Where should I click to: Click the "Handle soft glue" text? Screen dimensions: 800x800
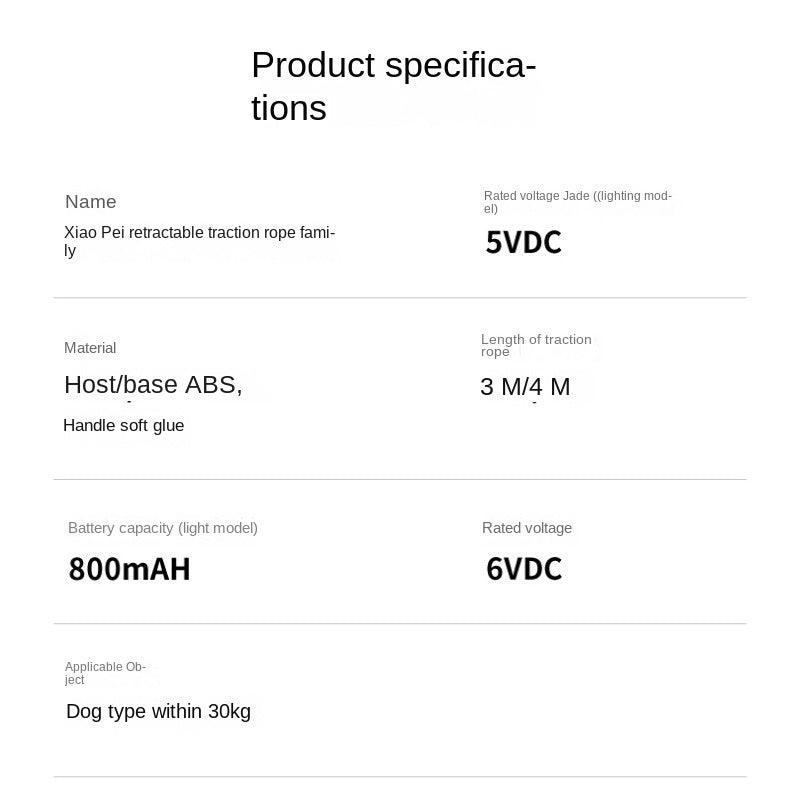click(124, 426)
